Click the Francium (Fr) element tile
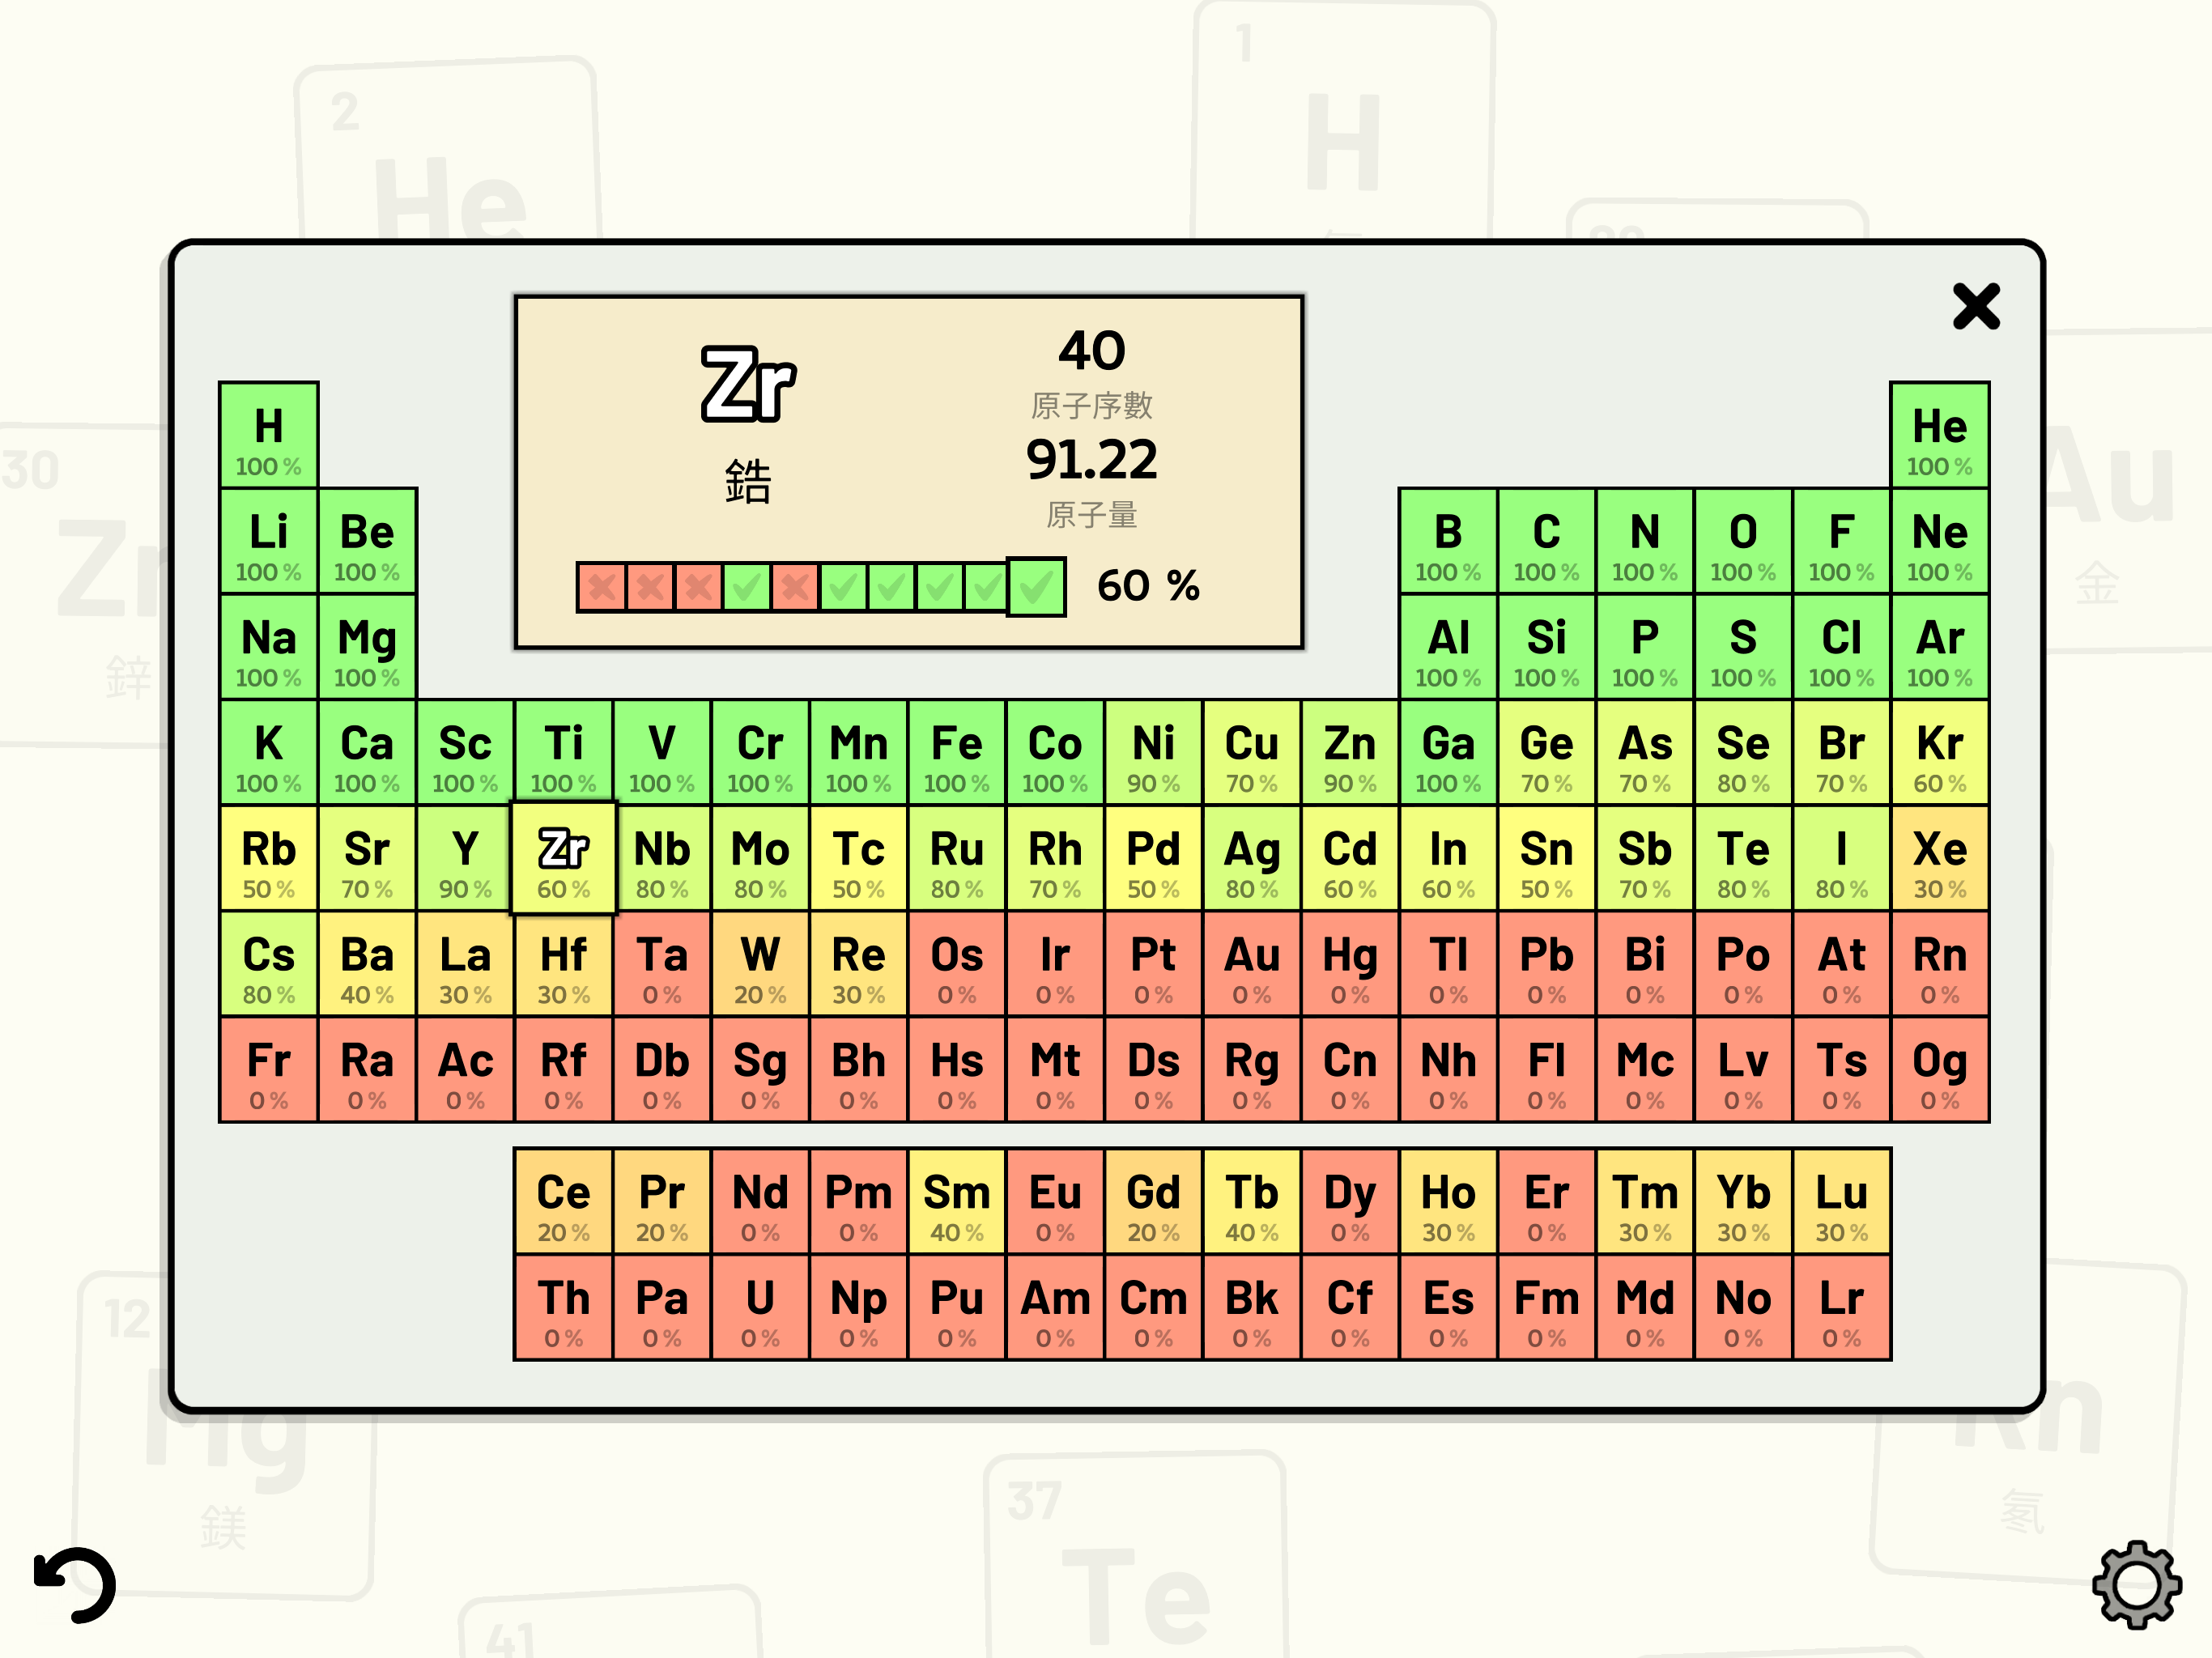Image resolution: width=2212 pixels, height=1658 pixels. [268, 1070]
